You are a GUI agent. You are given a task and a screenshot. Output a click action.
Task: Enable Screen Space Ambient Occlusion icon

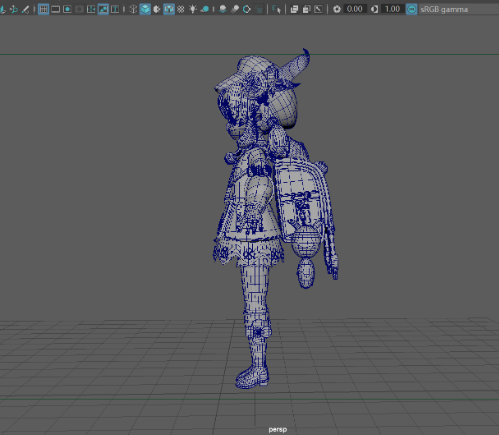pos(223,9)
